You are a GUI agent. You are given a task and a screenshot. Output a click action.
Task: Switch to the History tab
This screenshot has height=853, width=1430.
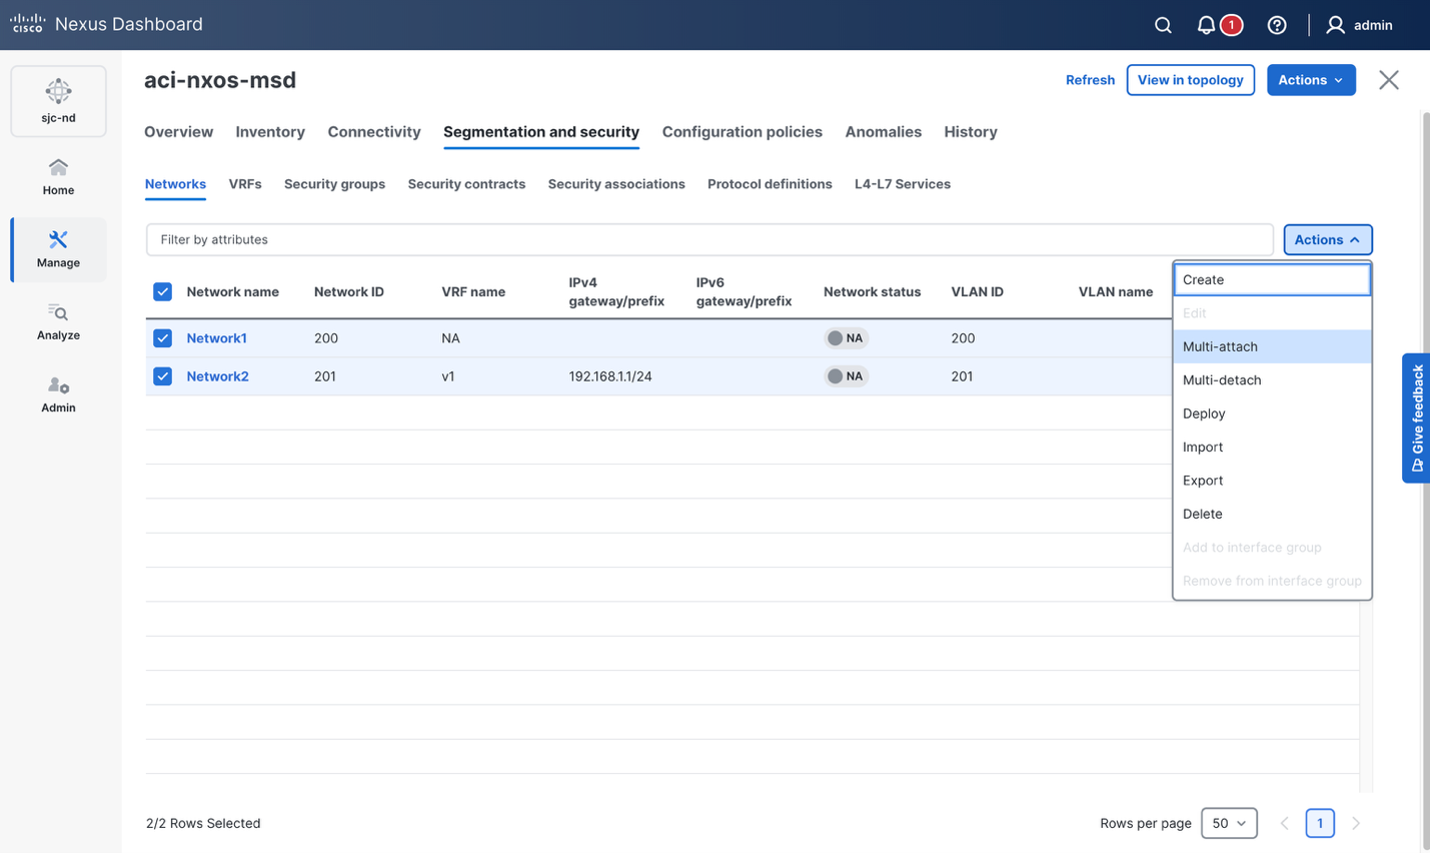[x=971, y=132]
